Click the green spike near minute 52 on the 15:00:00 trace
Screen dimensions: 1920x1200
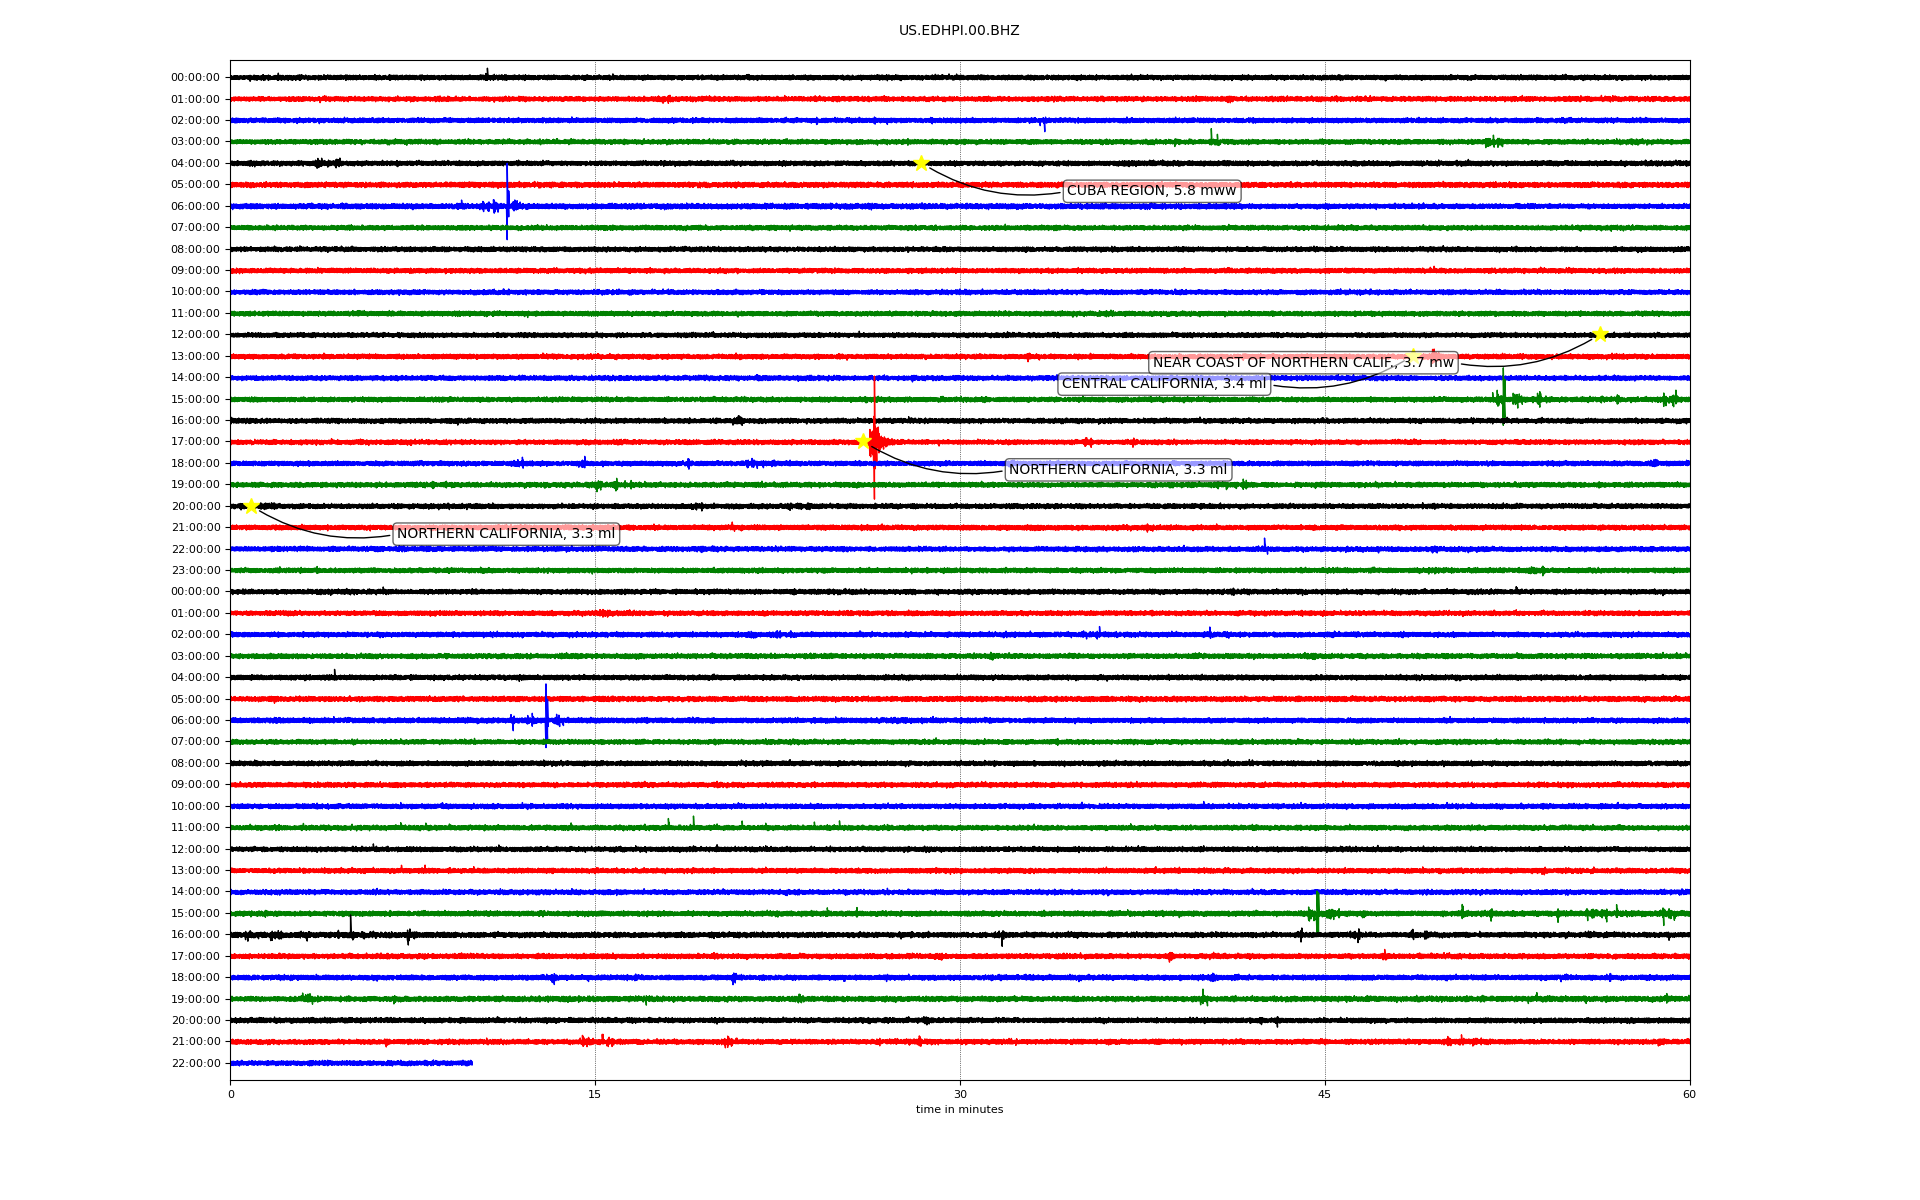(1503, 398)
